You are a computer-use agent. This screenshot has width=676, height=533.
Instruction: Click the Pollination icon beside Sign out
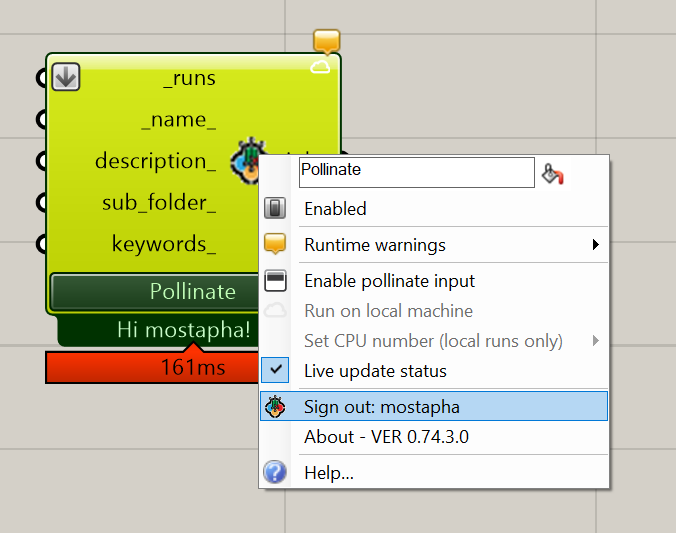275,406
